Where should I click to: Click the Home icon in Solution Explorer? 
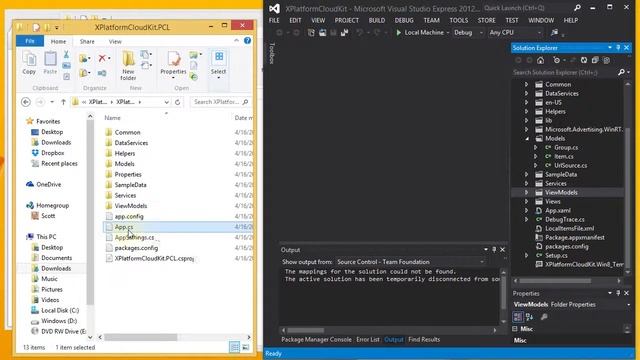(x=540, y=60)
